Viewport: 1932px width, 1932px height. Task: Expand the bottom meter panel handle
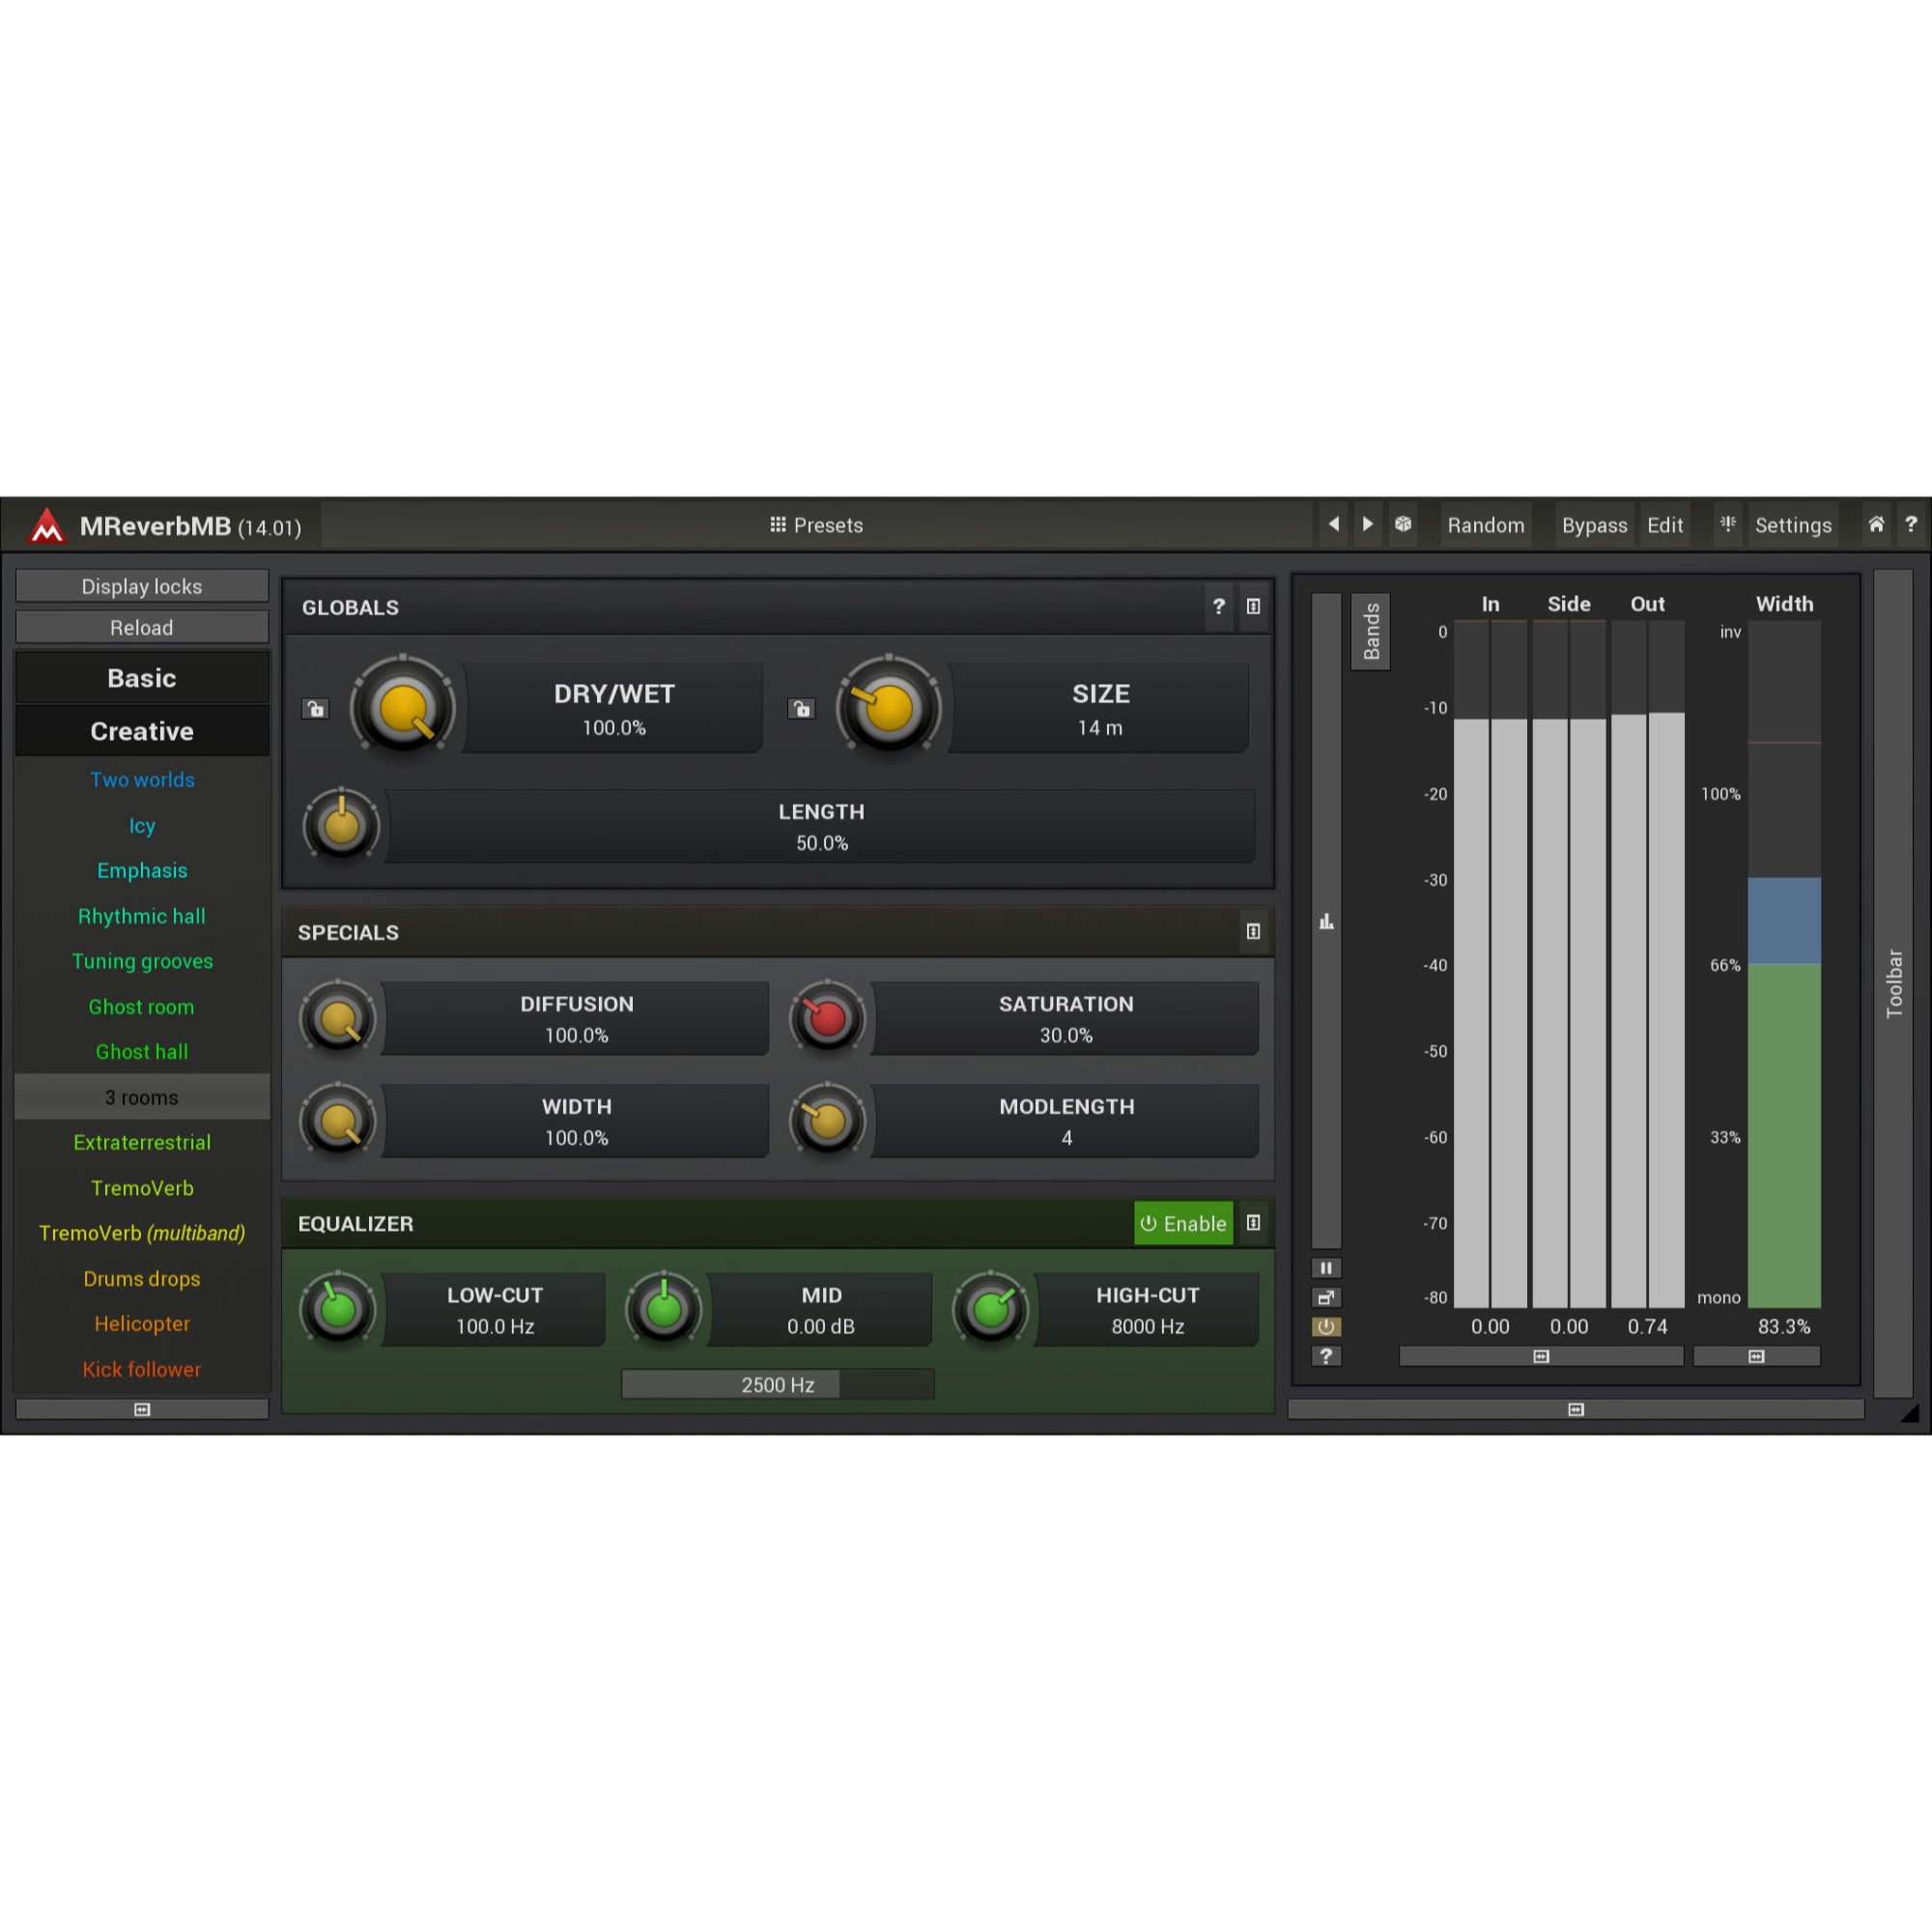1576,1409
